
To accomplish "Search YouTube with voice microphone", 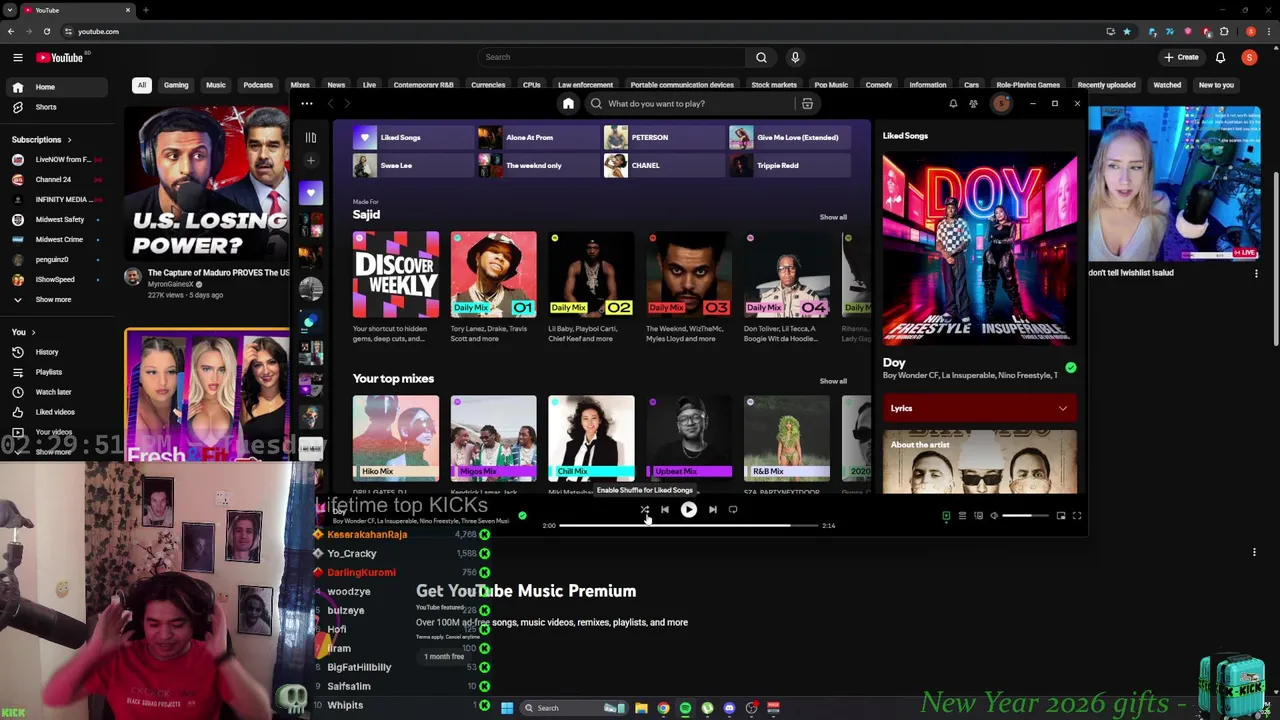I will pyautogui.click(x=795, y=57).
